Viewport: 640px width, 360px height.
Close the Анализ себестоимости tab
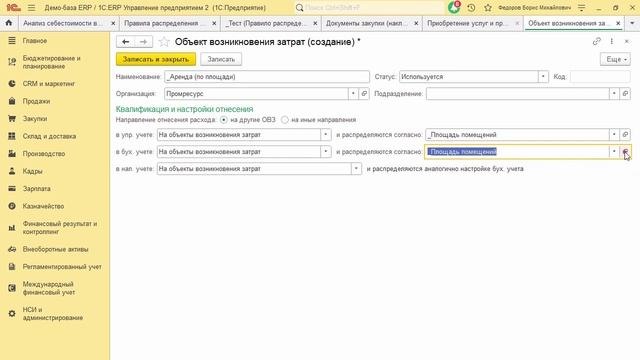(113, 23)
